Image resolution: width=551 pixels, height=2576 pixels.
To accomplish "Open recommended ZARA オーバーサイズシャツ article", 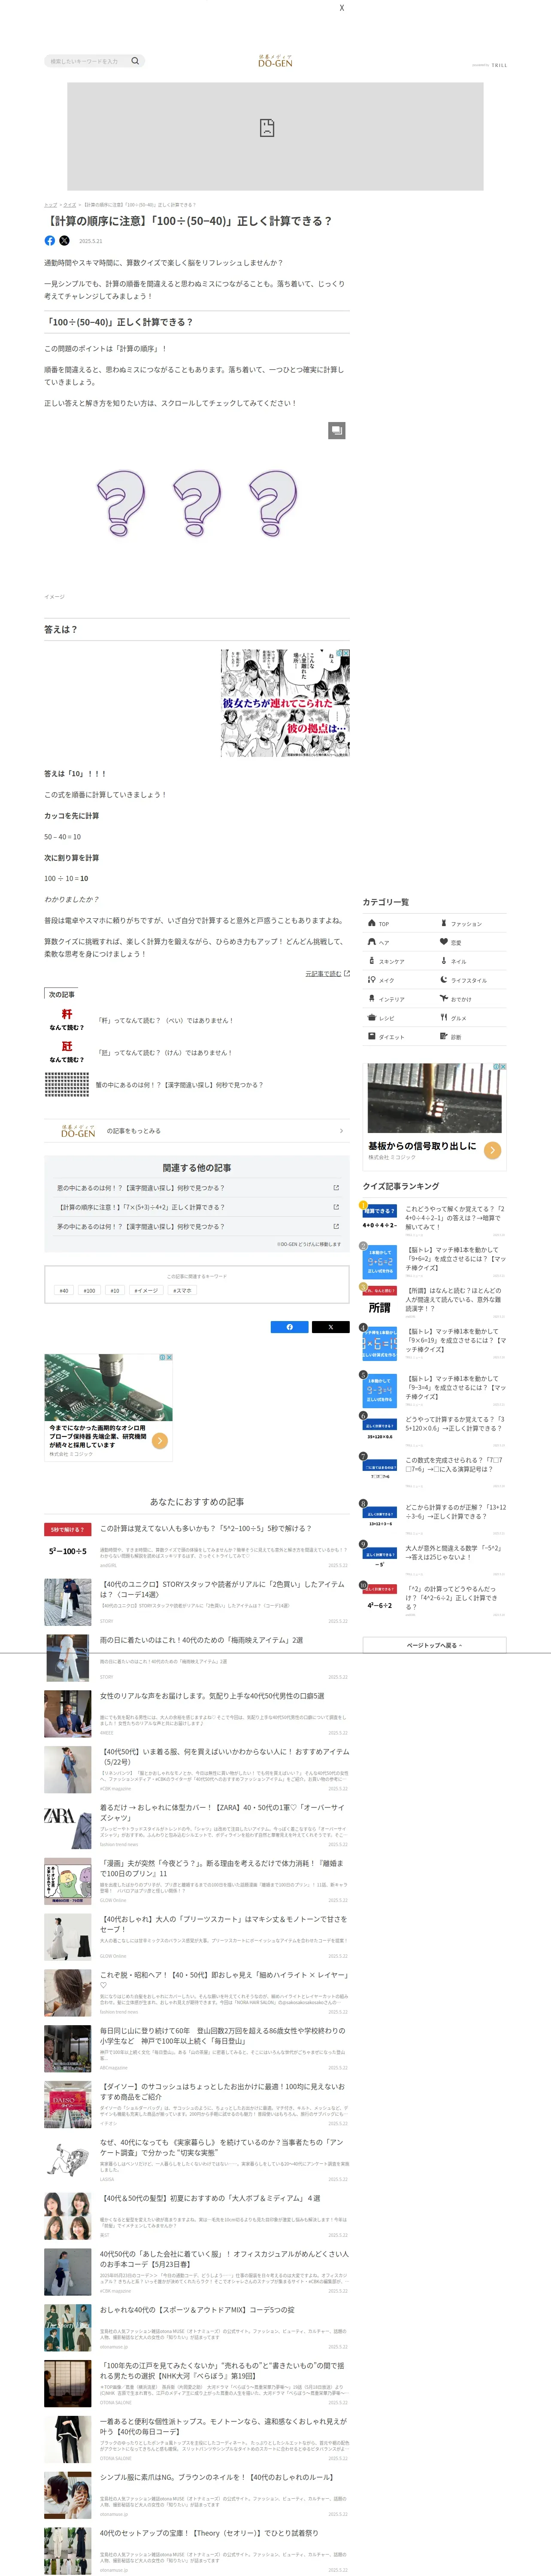I will (x=196, y=1825).
